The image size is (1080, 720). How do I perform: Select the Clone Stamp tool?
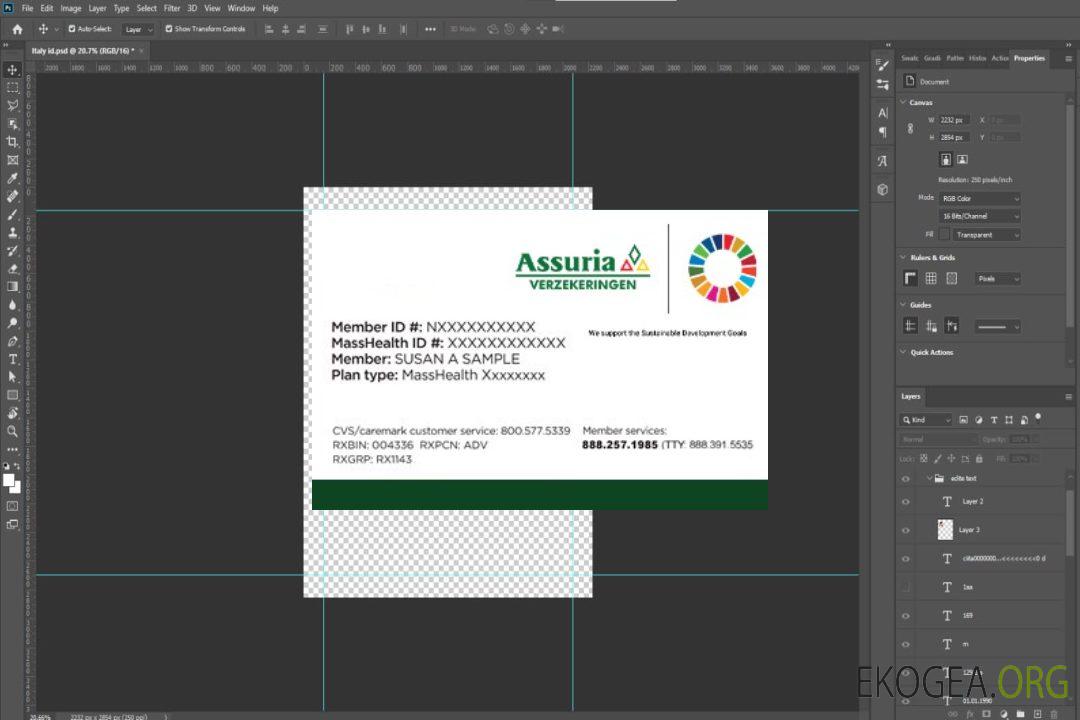[x=12, y=233]
